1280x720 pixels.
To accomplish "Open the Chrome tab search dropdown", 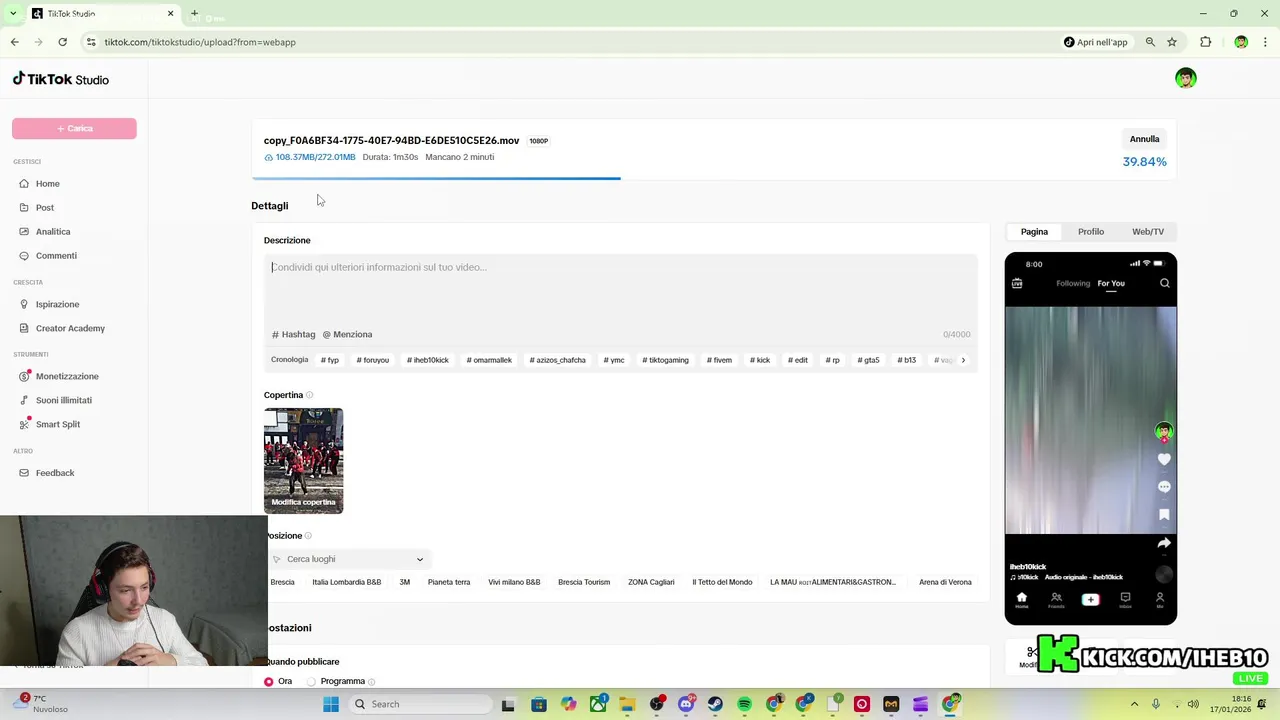I will click(x=13, y=14).
